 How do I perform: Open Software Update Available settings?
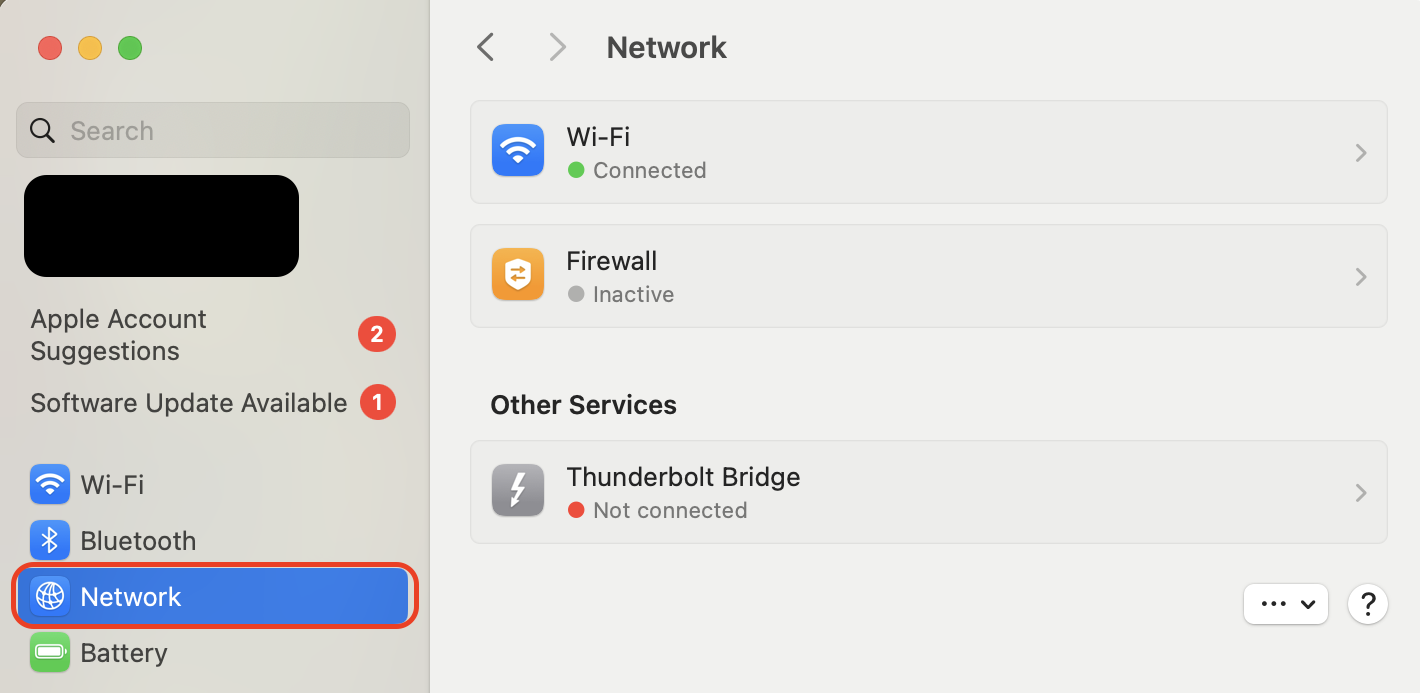tap(188, 403)
